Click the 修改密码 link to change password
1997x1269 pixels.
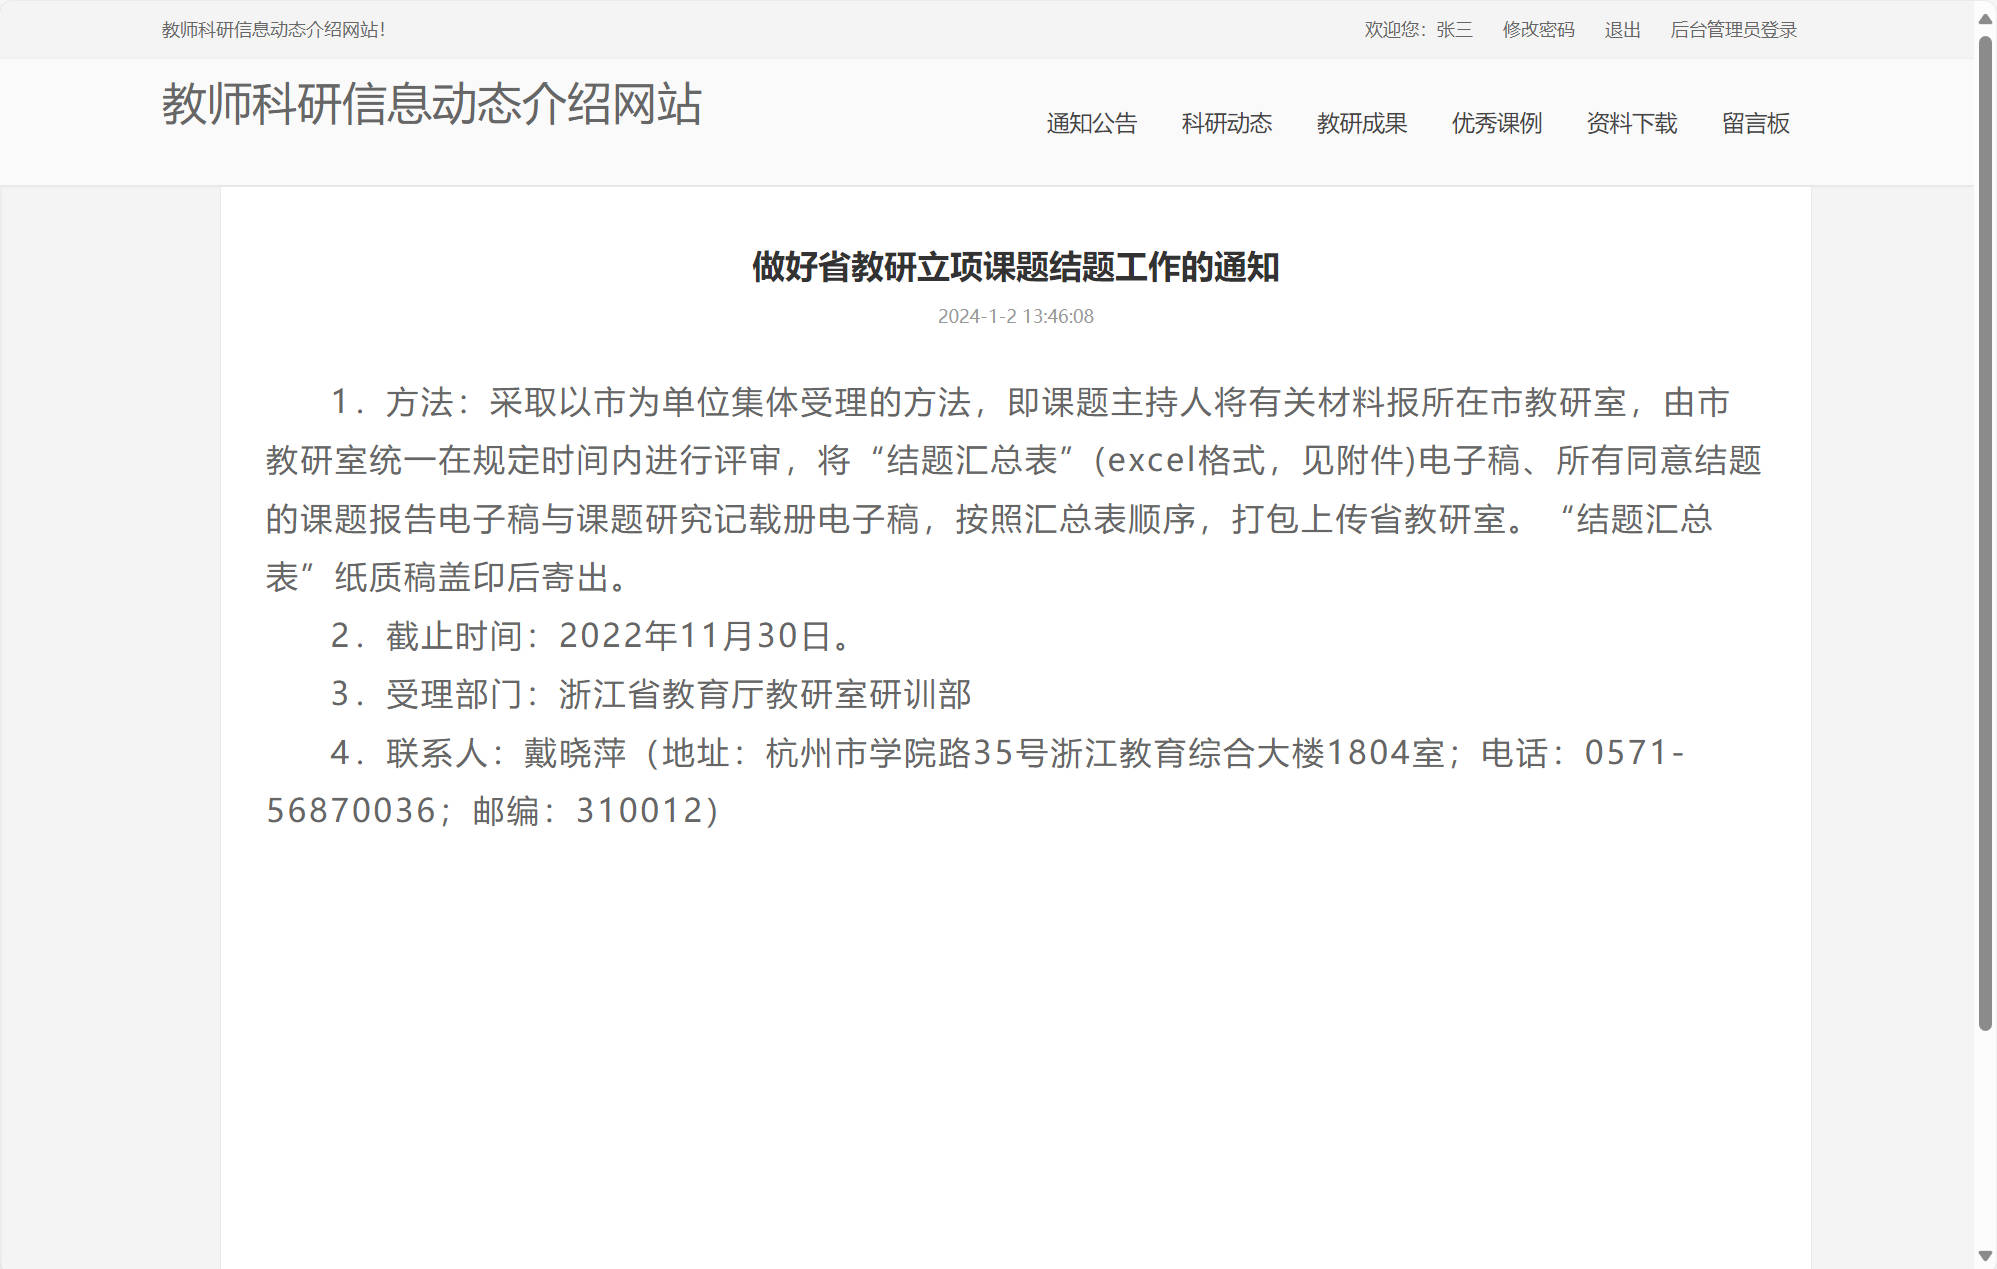click(x=1538, y=30)
